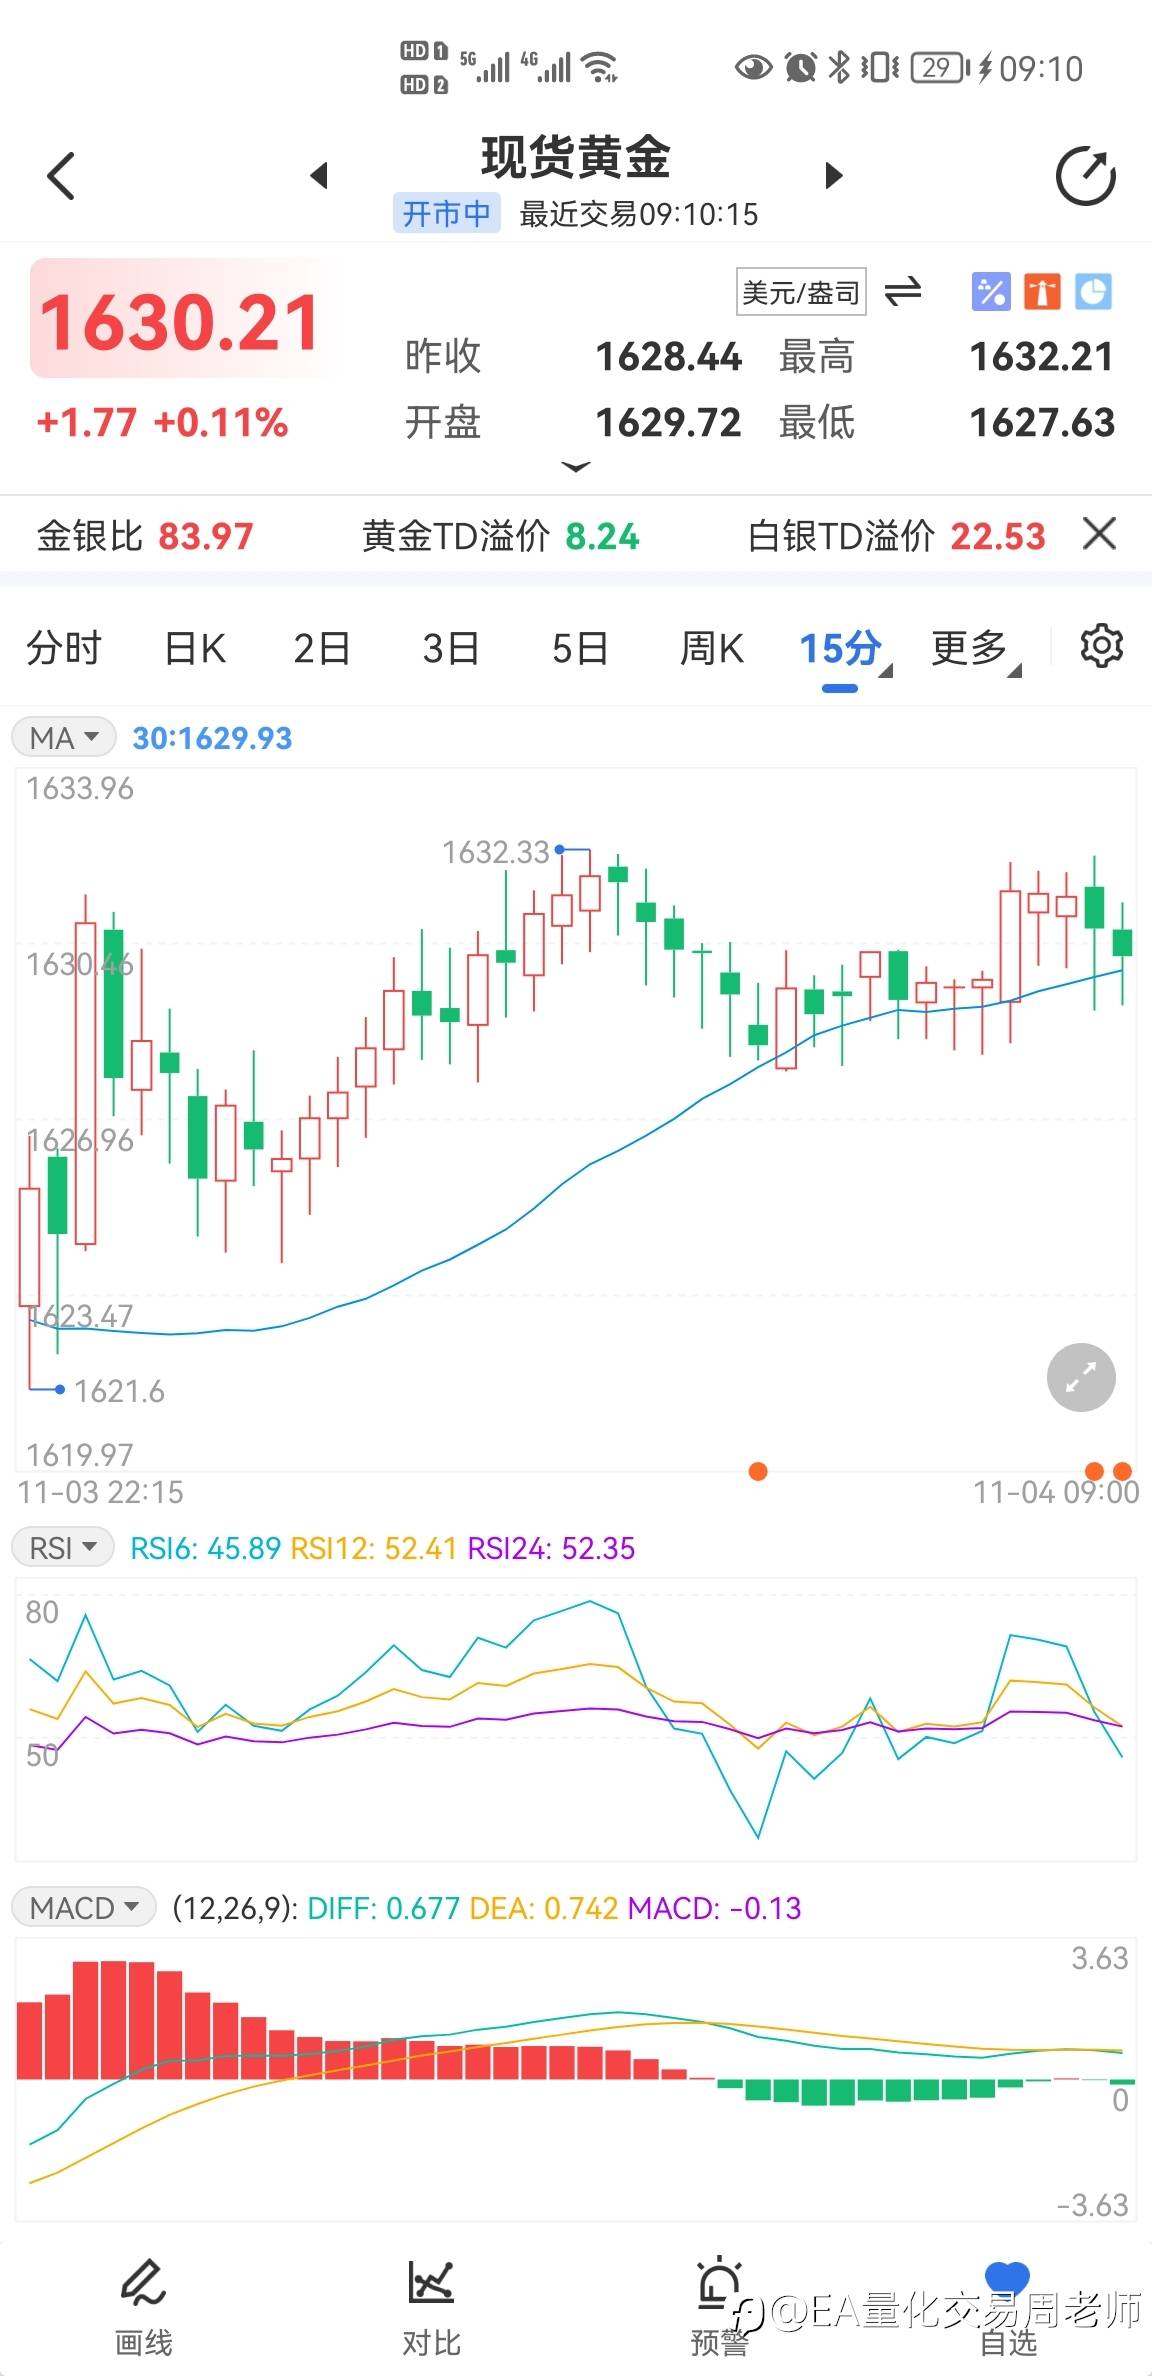Go back with the left chevron
1152x2376 pixels.
[61, 176]
